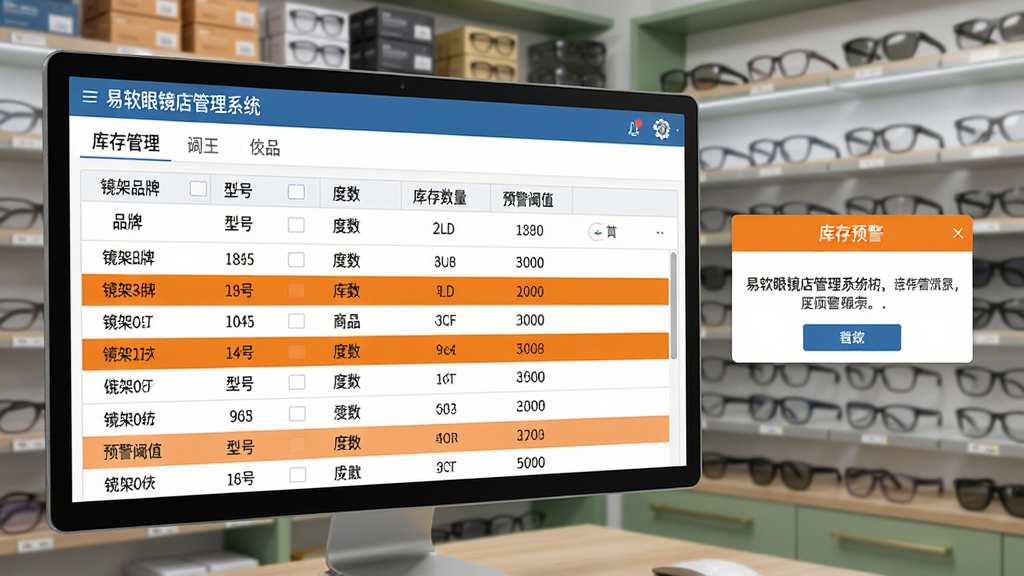The width and height of the screenshot is (1024, 576).
Task: Check the checkbox in the 16T row
Action: pos(297,382)
